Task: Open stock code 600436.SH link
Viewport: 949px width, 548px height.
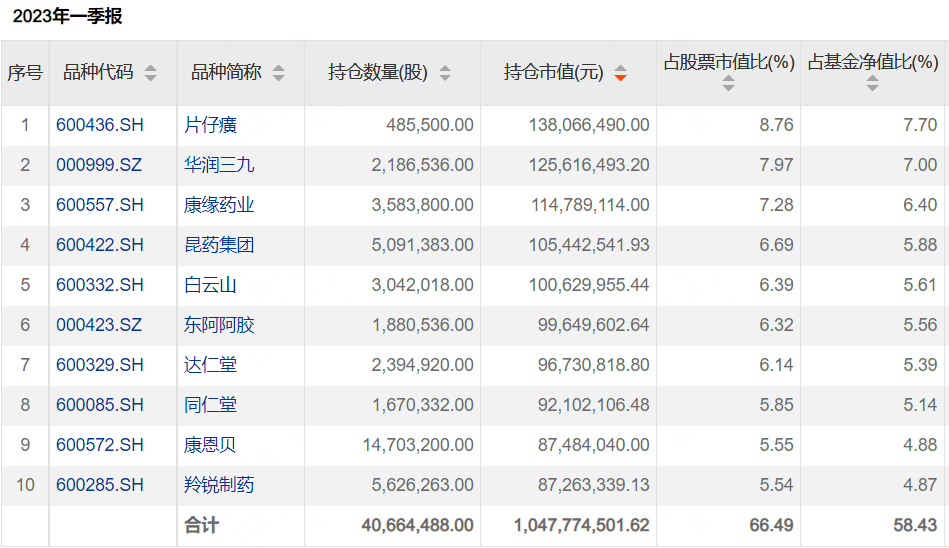Action: click(100, 125)
